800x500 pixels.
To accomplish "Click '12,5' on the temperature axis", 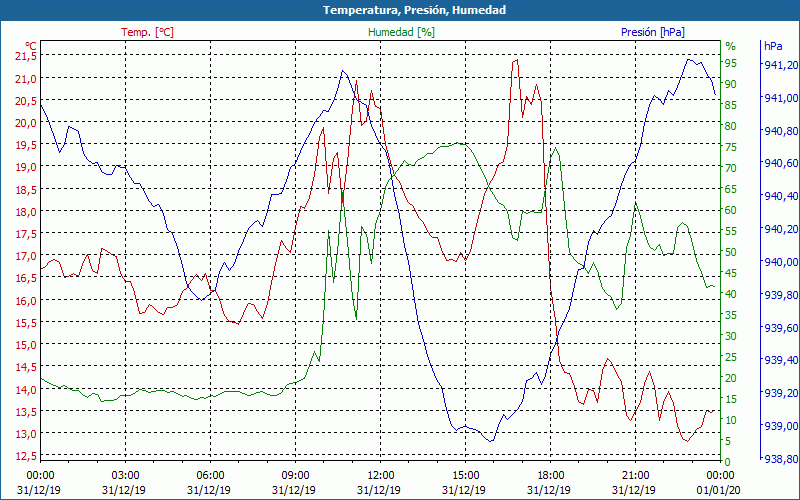I will pos(27,456).
